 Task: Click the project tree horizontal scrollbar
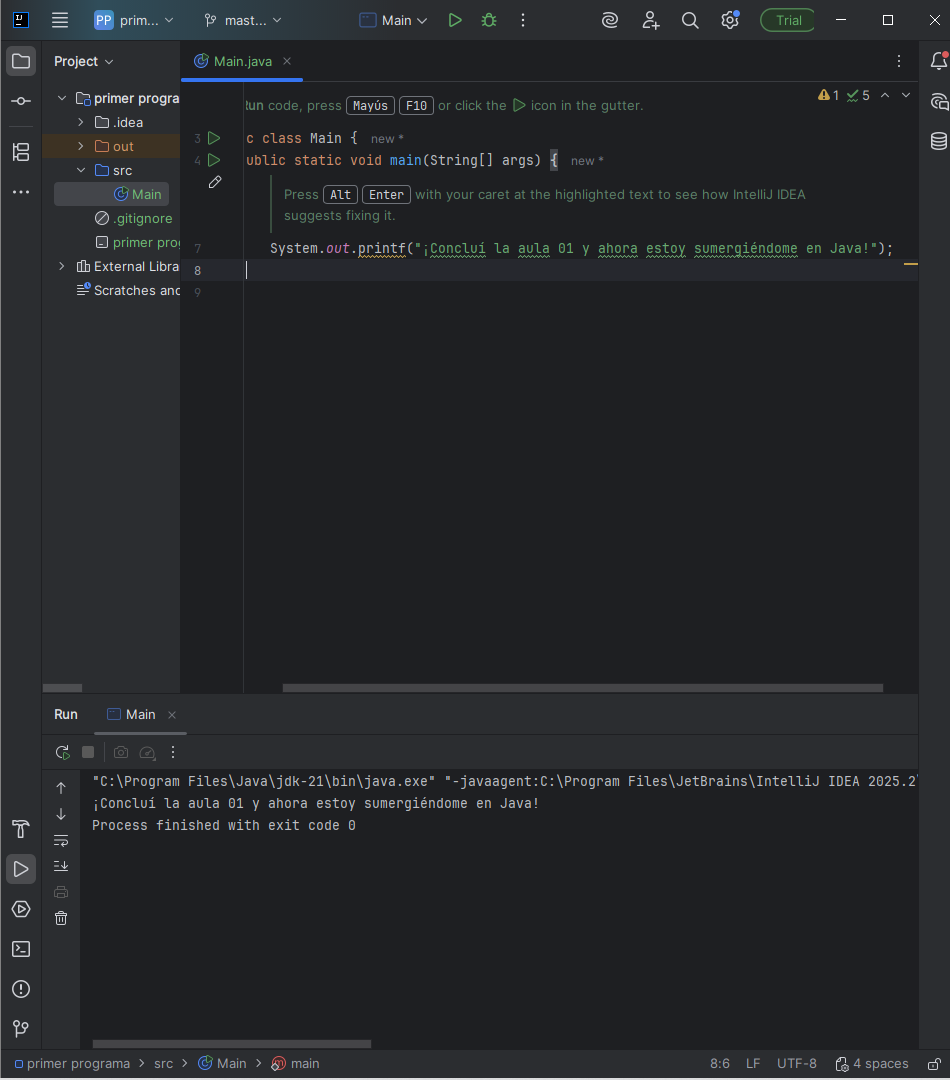[x=62, y=688]
